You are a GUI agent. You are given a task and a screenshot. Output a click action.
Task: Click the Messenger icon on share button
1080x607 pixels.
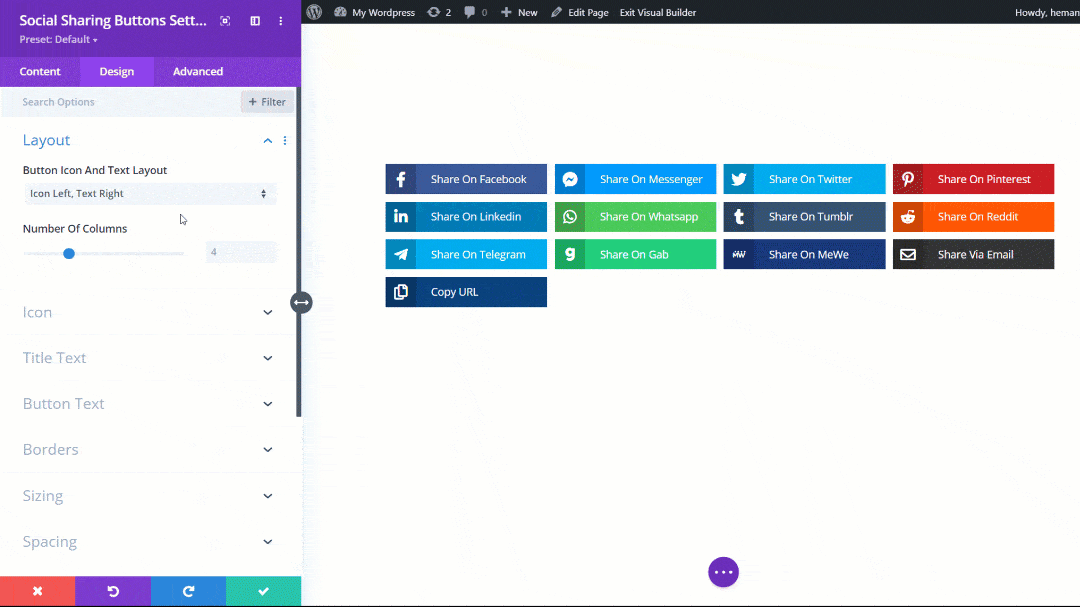[570, 179]
